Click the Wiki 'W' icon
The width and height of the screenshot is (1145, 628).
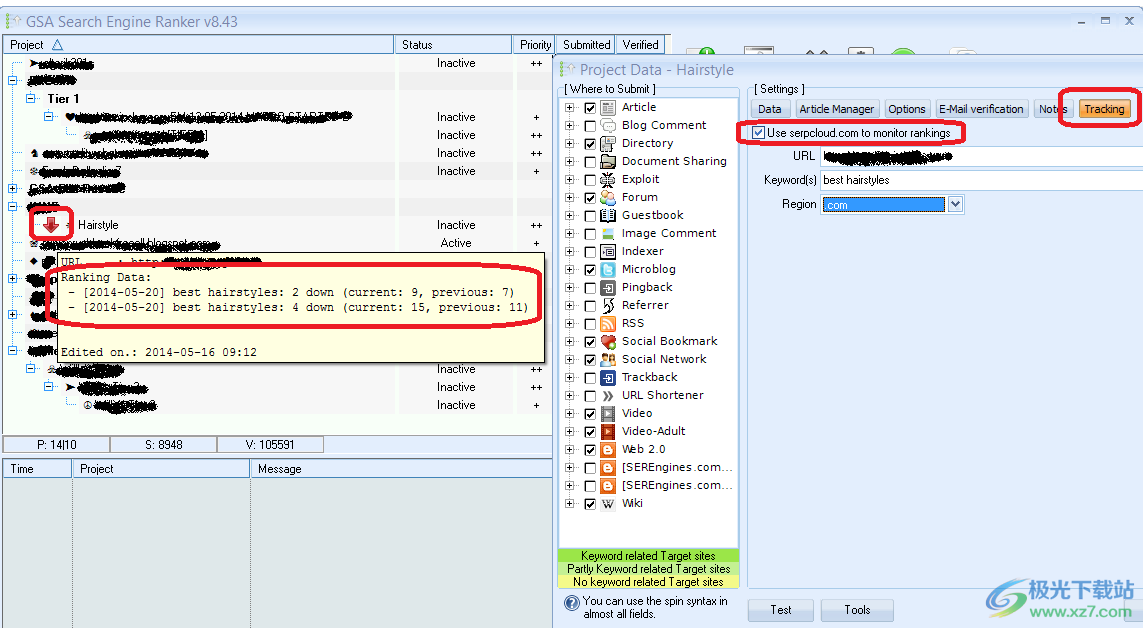coord(608,504)
